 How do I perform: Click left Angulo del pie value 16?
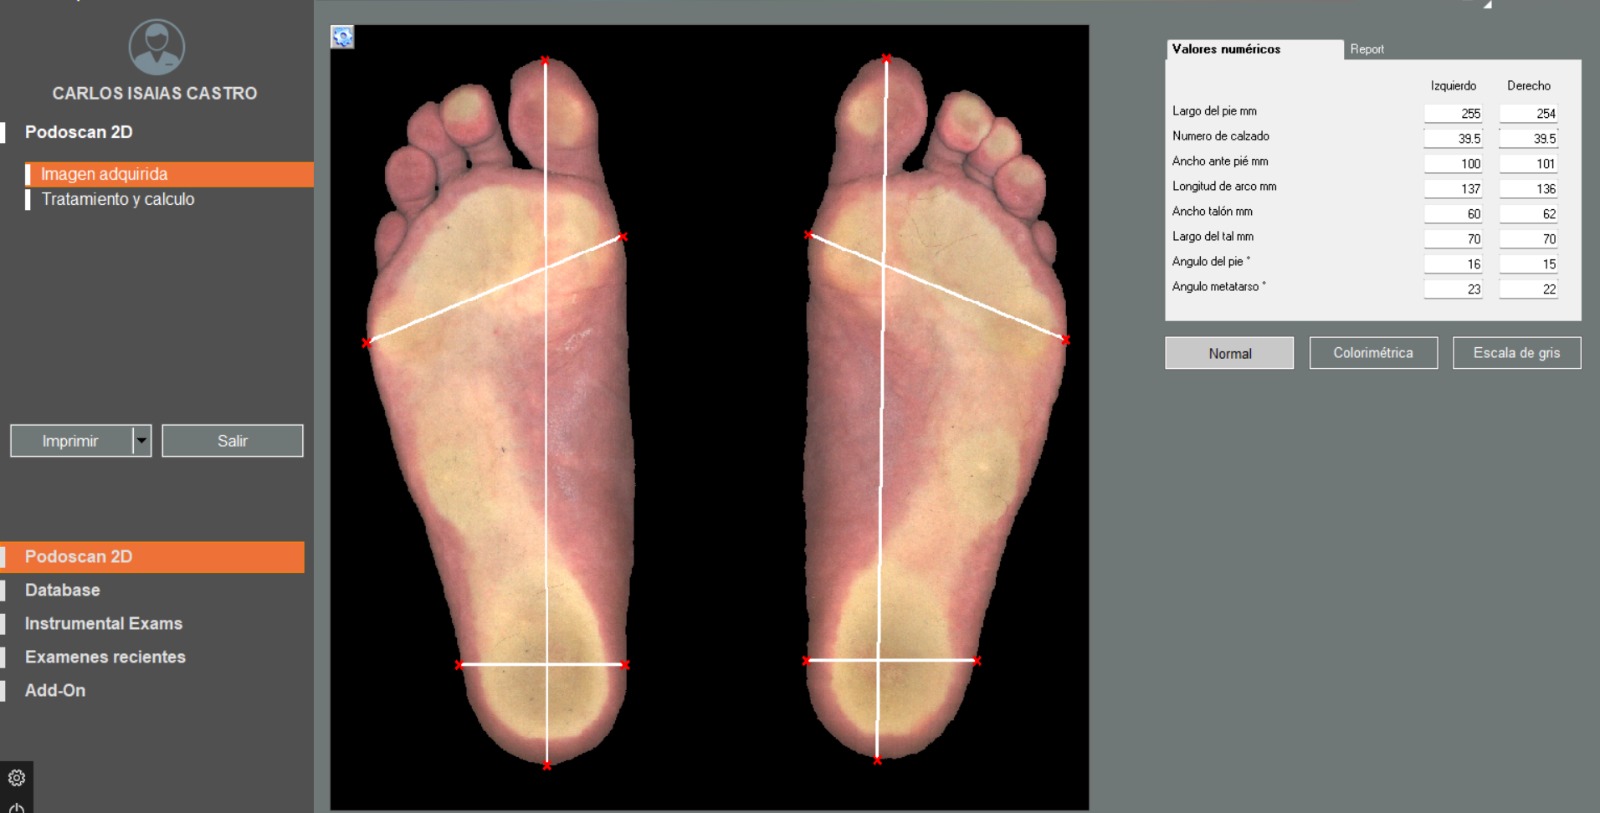point(1453,263)
